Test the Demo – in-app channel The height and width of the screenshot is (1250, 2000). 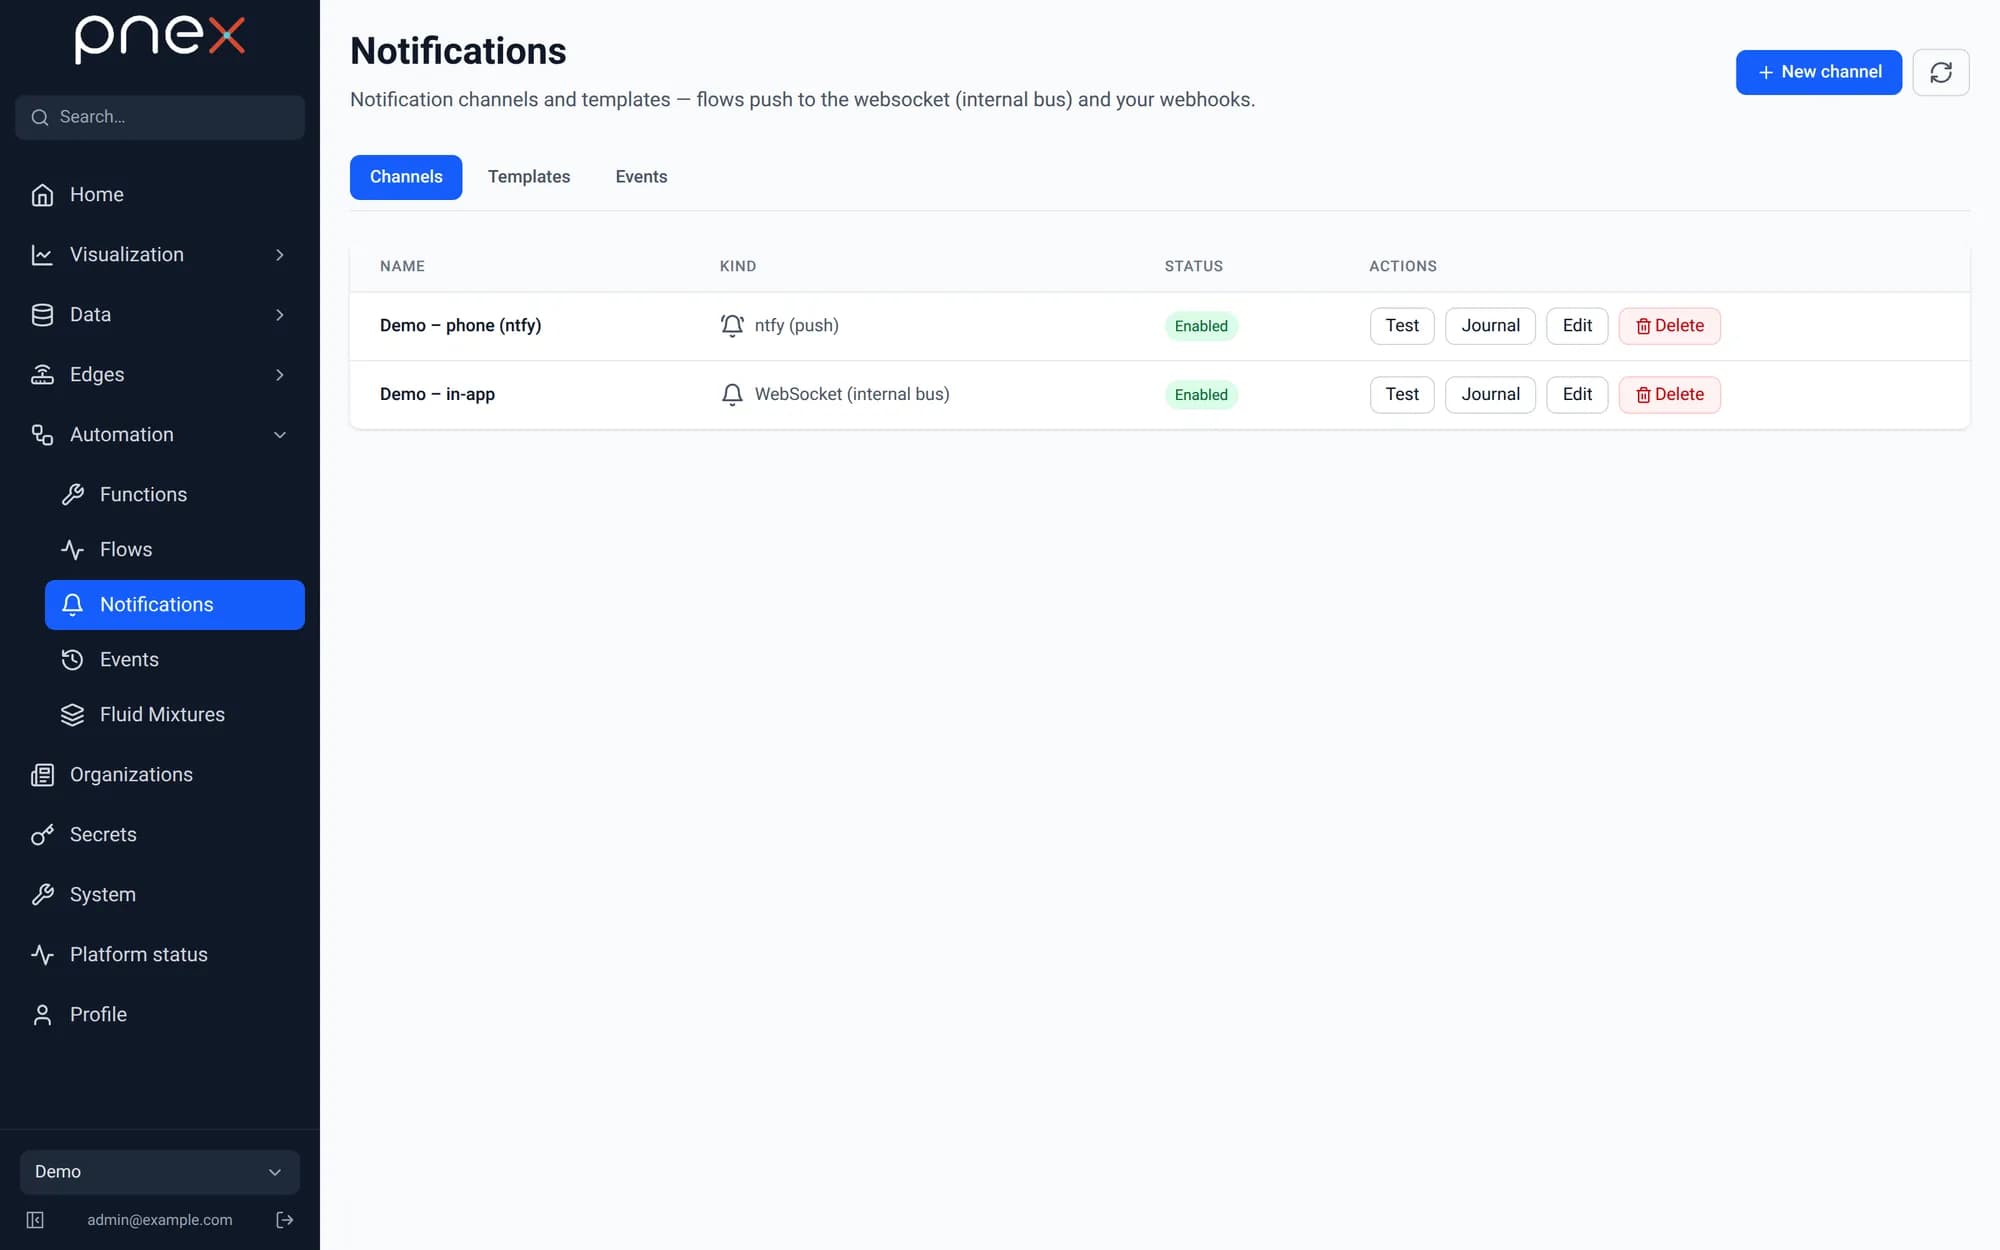1402,394
